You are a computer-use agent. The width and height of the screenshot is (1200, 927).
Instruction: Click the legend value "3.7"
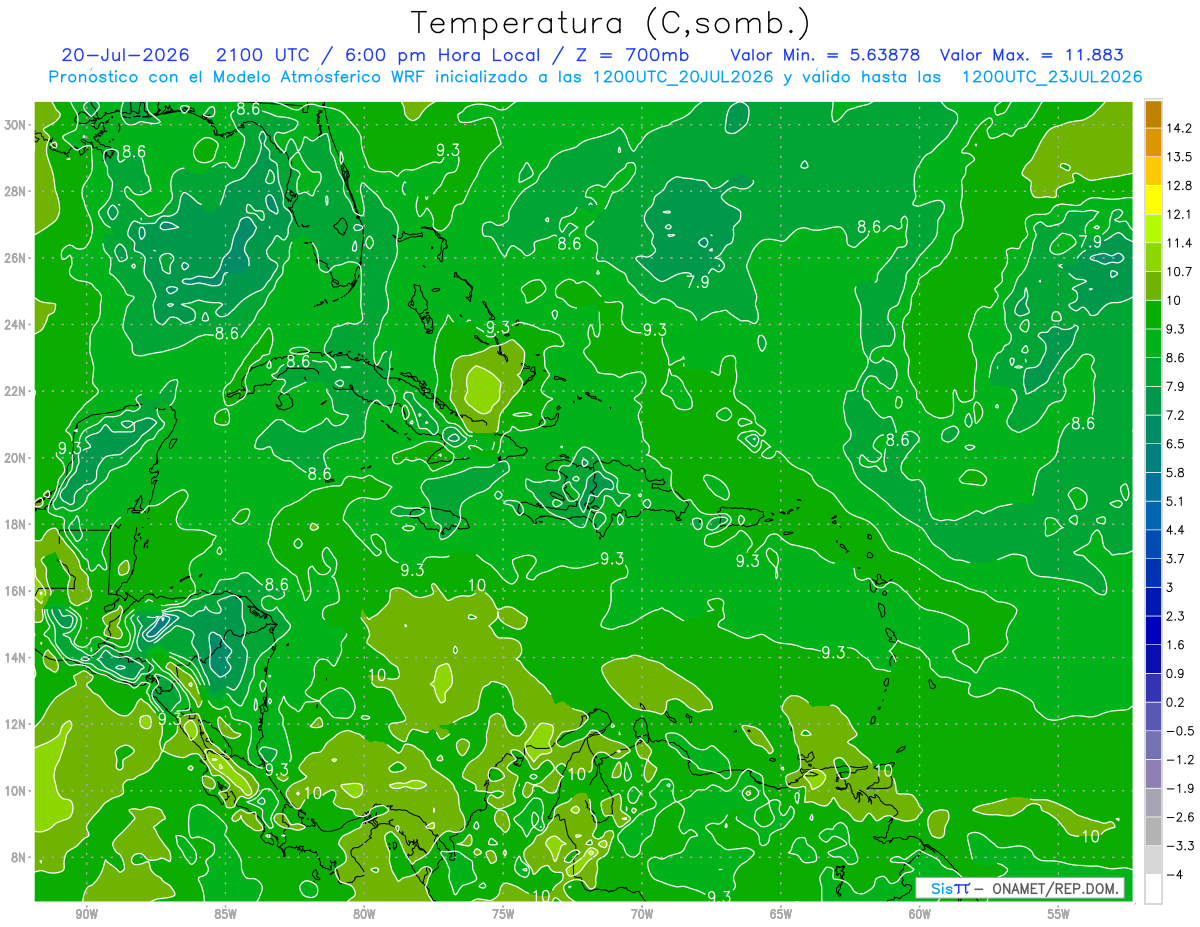[x=1176, y=559]
